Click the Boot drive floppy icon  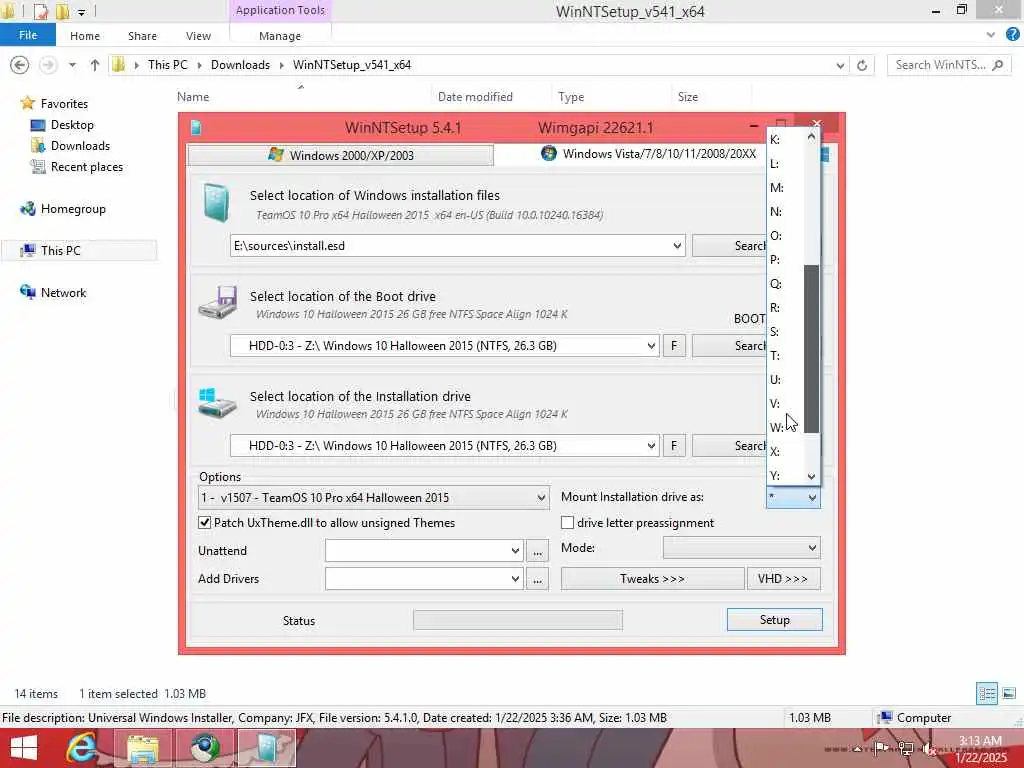218,302
